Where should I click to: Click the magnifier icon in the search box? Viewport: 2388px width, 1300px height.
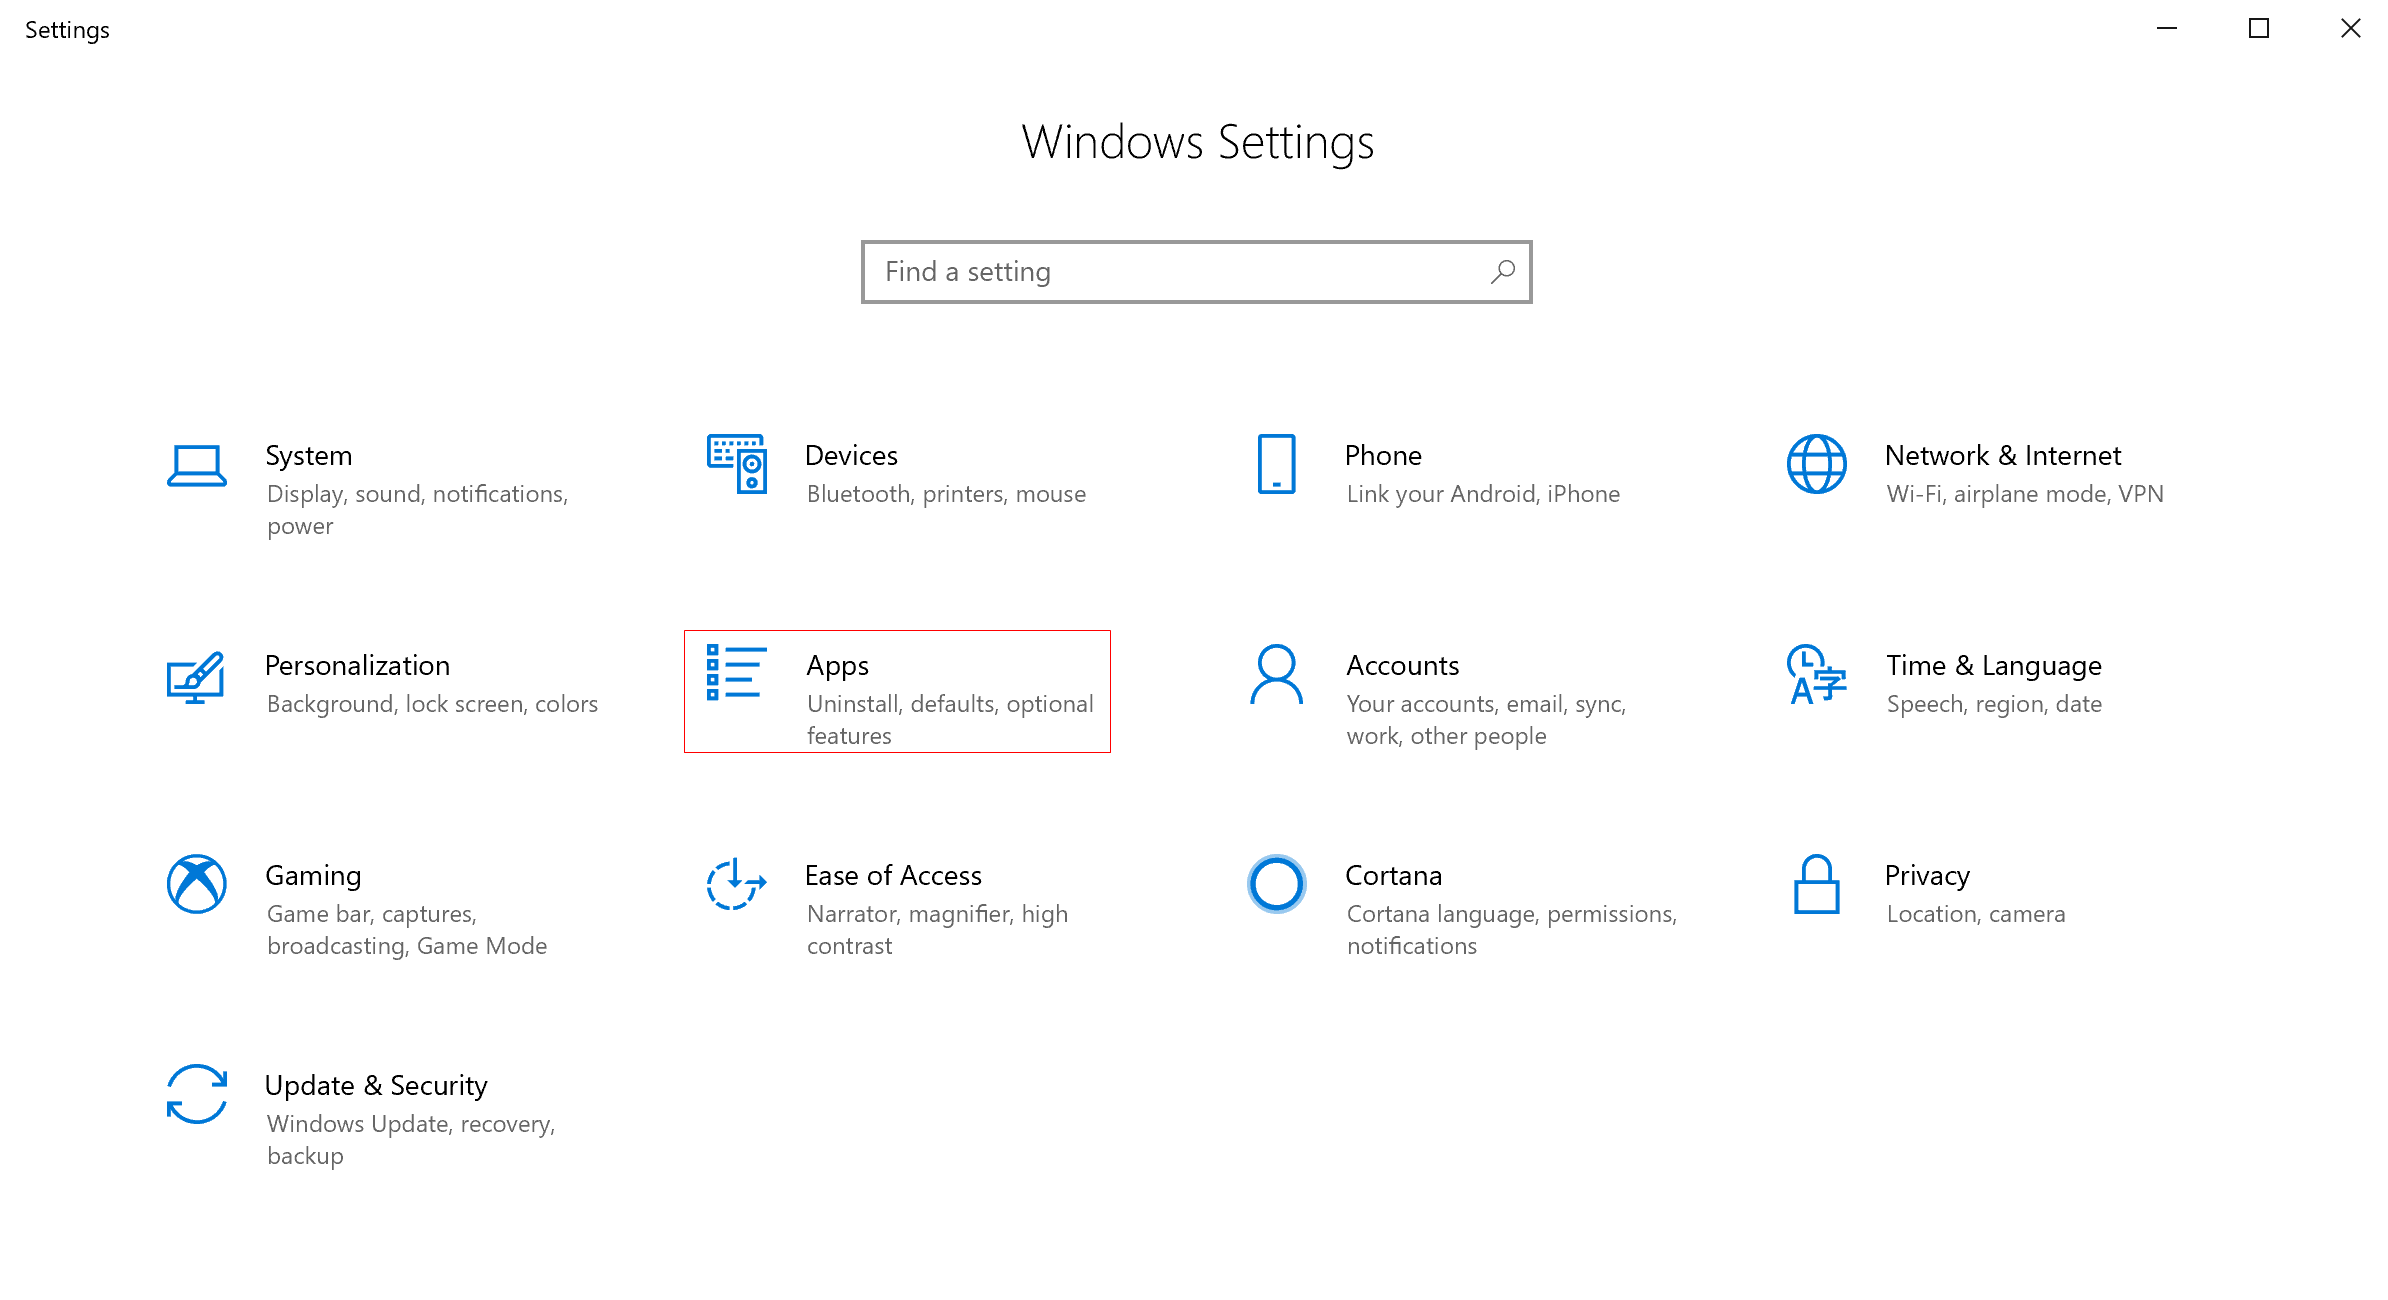click(x=1502, y=272)
